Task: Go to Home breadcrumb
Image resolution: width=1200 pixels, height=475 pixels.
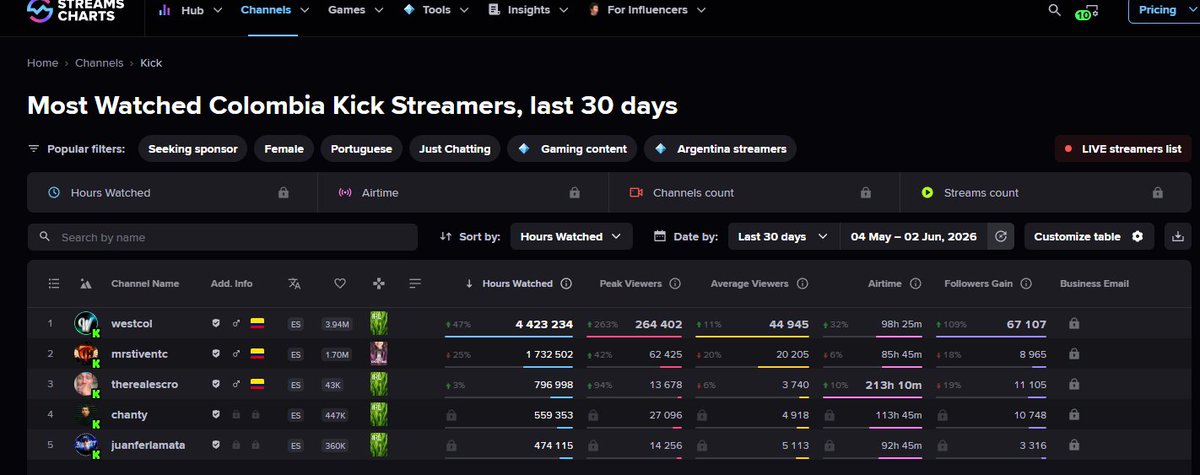Action: pos(42,63)
